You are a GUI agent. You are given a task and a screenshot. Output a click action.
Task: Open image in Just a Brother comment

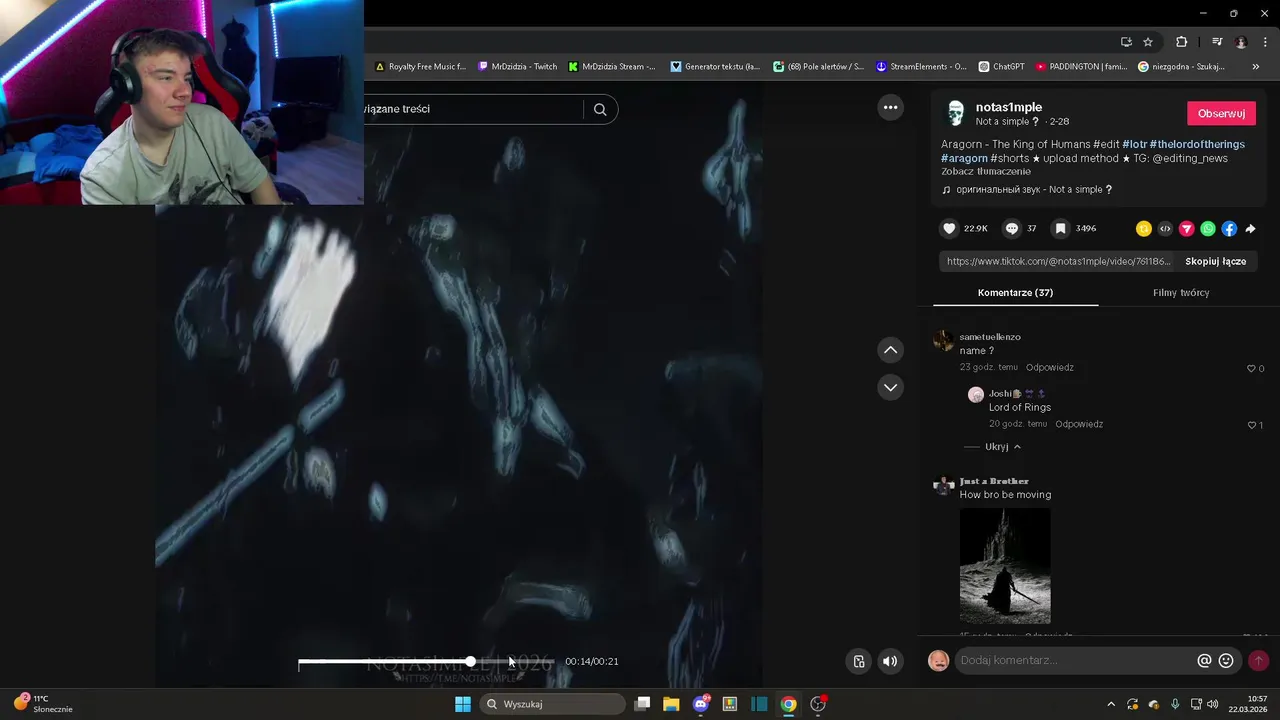[1005, 566]
